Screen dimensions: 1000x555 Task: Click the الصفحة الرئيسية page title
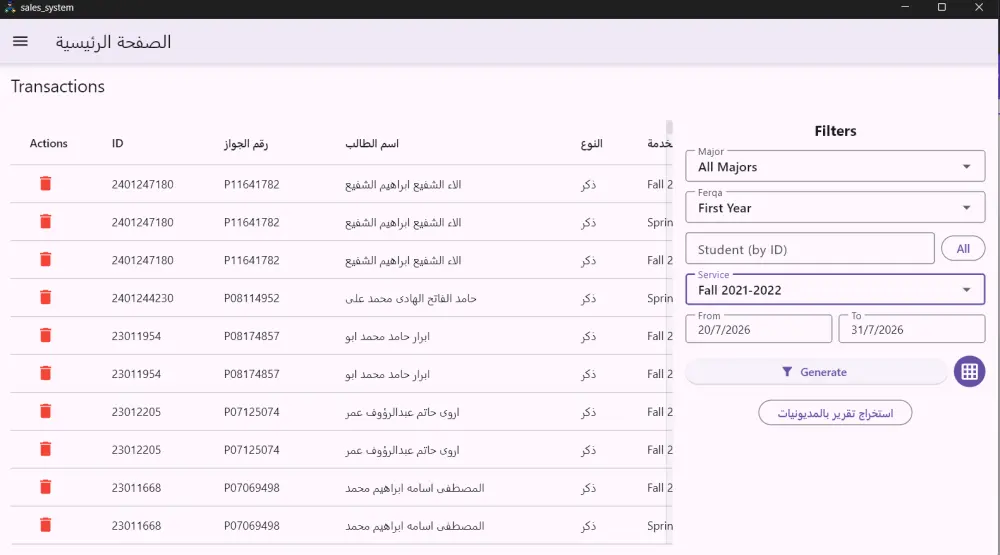tap(113, 42)
